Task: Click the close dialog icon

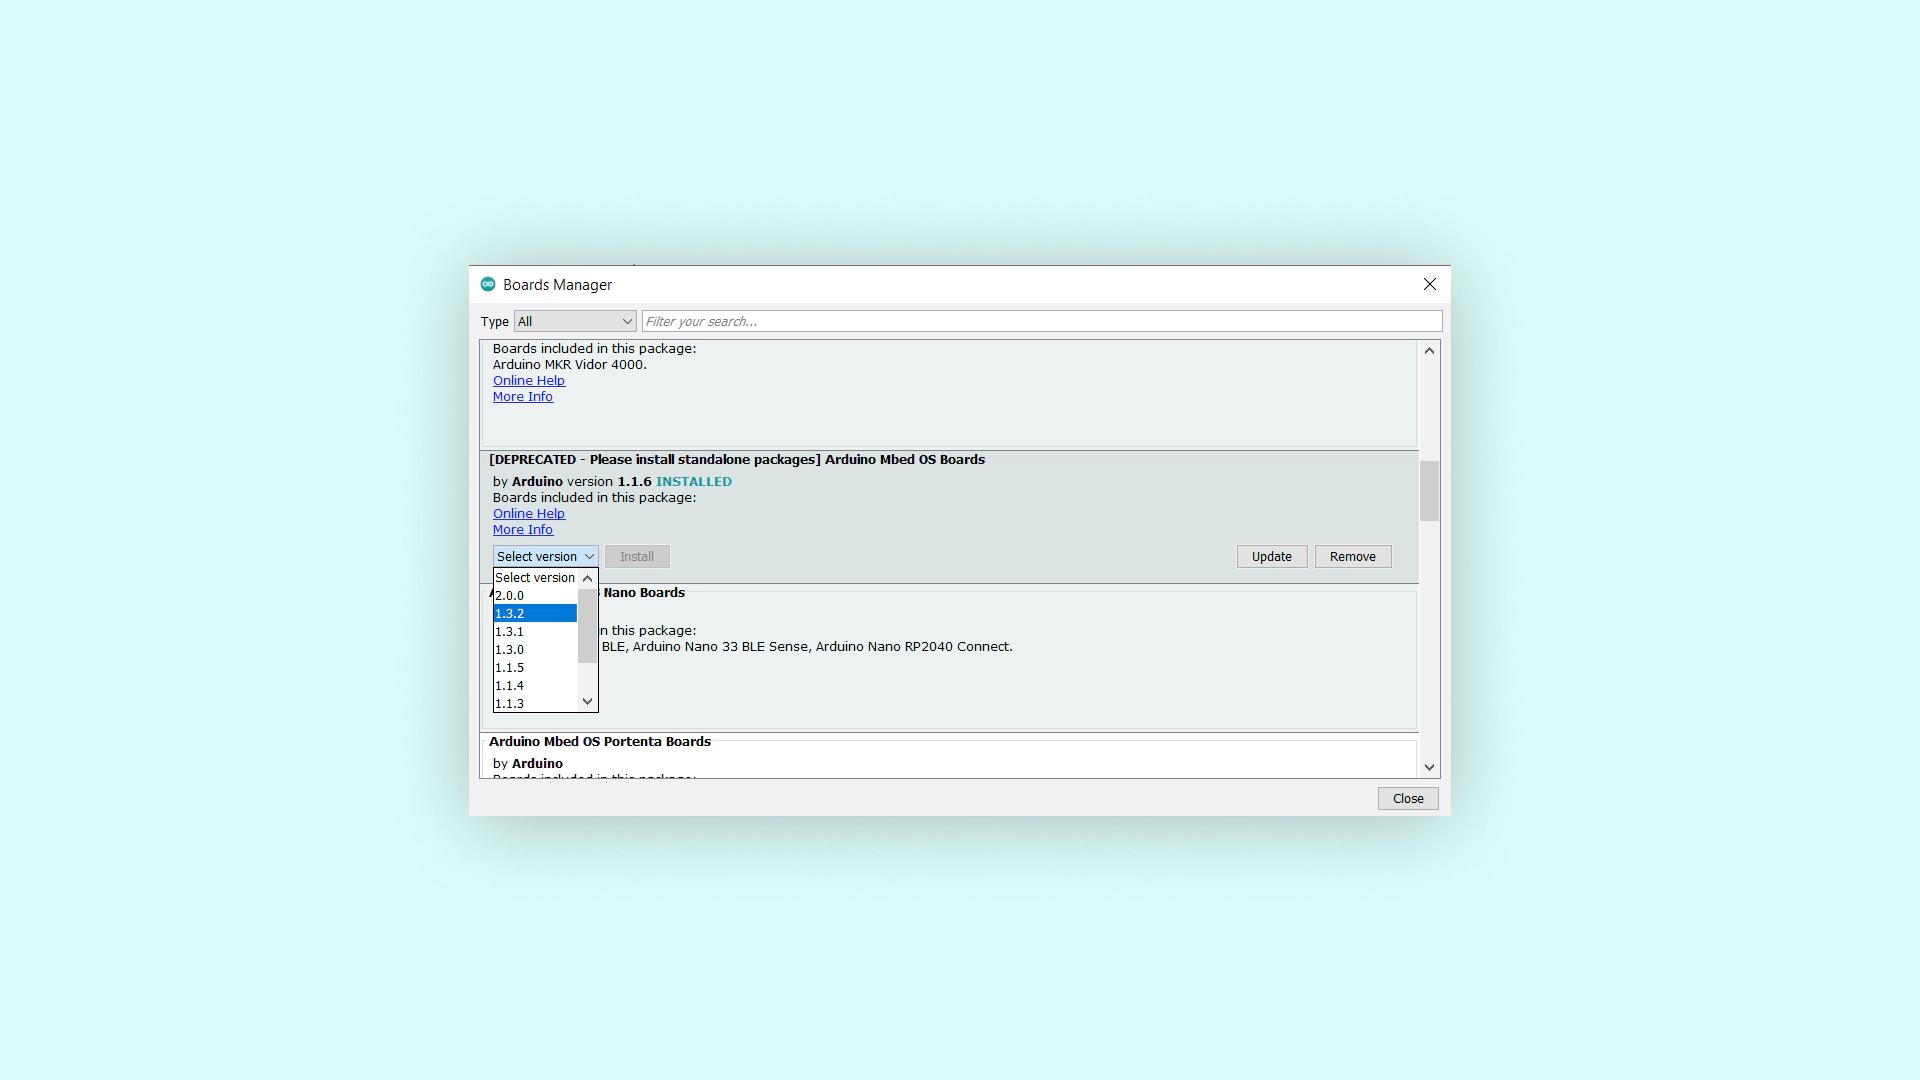Action: pos(1429,284)
